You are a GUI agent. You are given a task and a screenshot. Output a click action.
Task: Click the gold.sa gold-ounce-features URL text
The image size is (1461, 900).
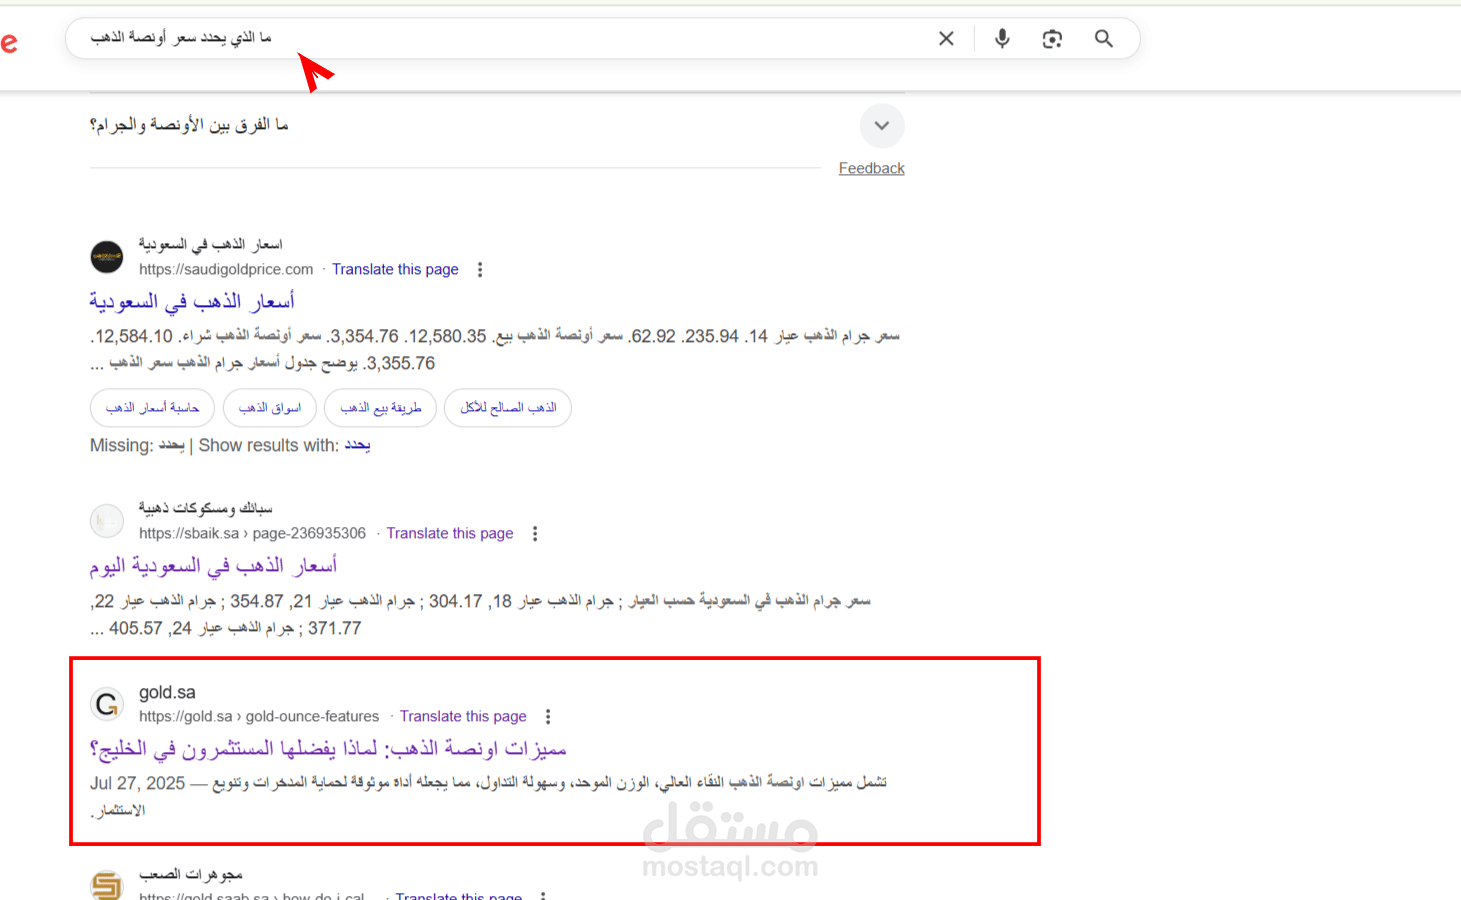[x=259, y=716]
